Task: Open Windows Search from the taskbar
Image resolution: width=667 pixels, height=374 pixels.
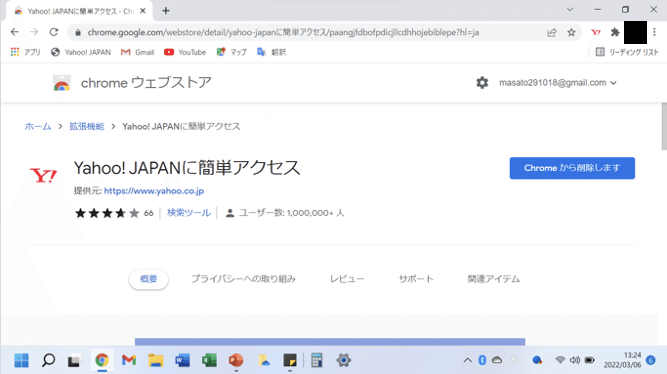Action: pos(48,360)
